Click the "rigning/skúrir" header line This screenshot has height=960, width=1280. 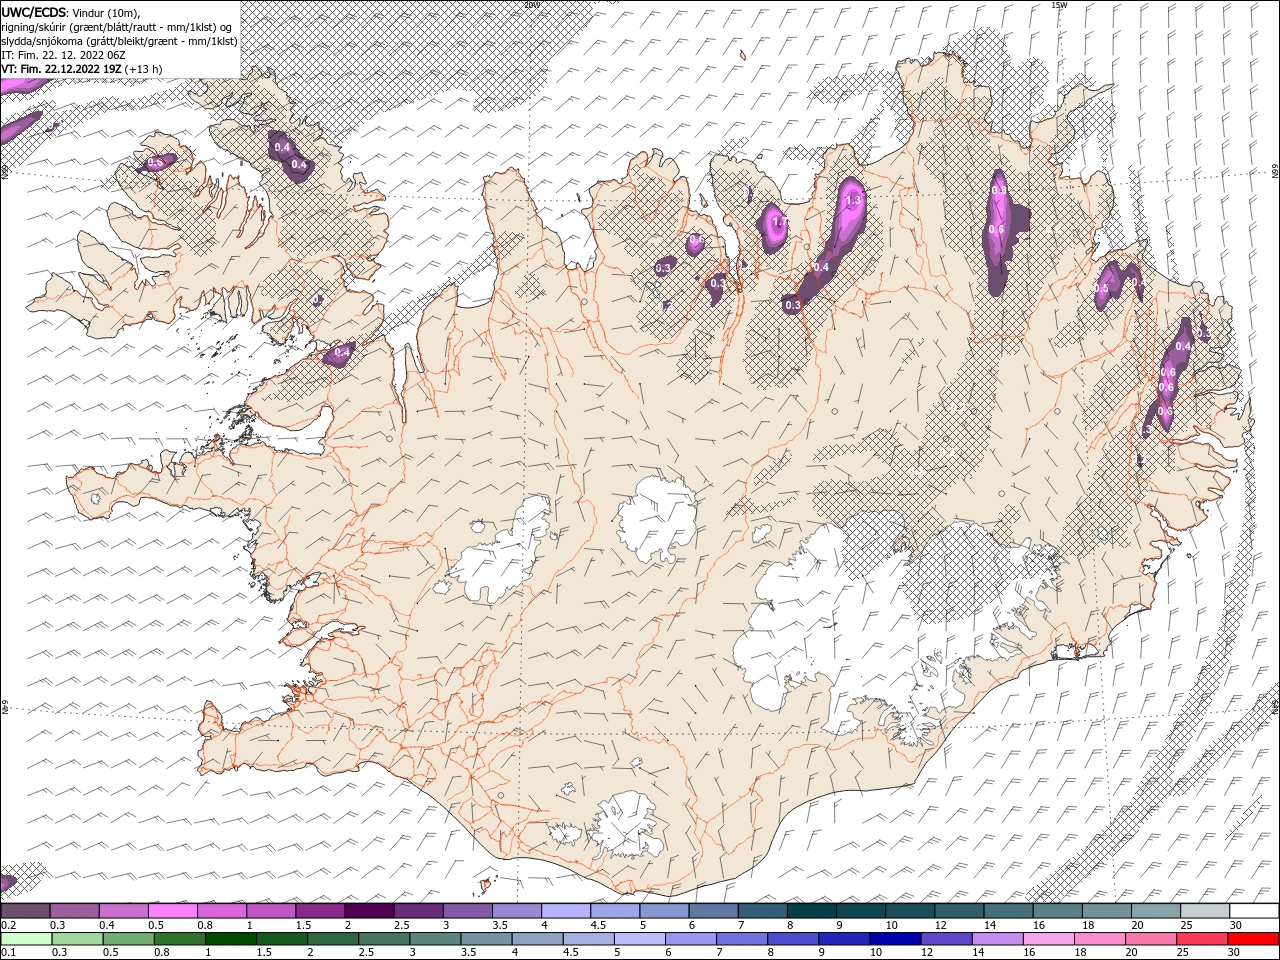point(116,27)
